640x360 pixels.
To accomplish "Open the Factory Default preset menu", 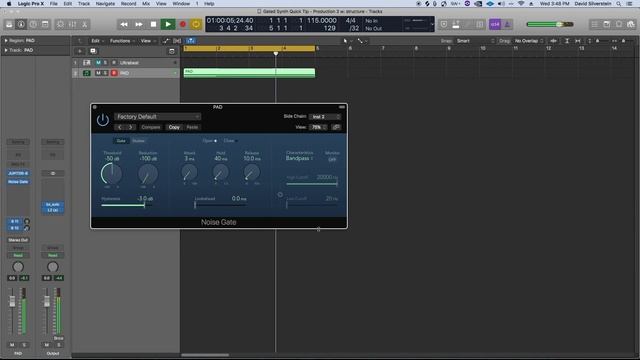I will (x=158, y=117).
